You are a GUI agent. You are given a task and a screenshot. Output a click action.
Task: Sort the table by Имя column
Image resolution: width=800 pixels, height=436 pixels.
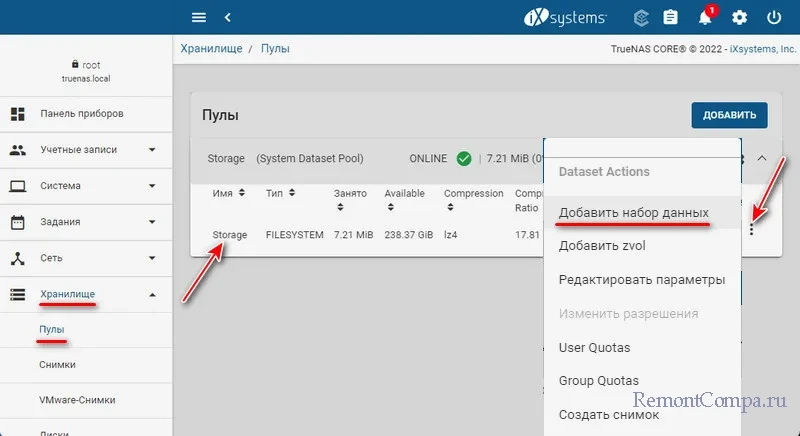(x=224, y=193)
